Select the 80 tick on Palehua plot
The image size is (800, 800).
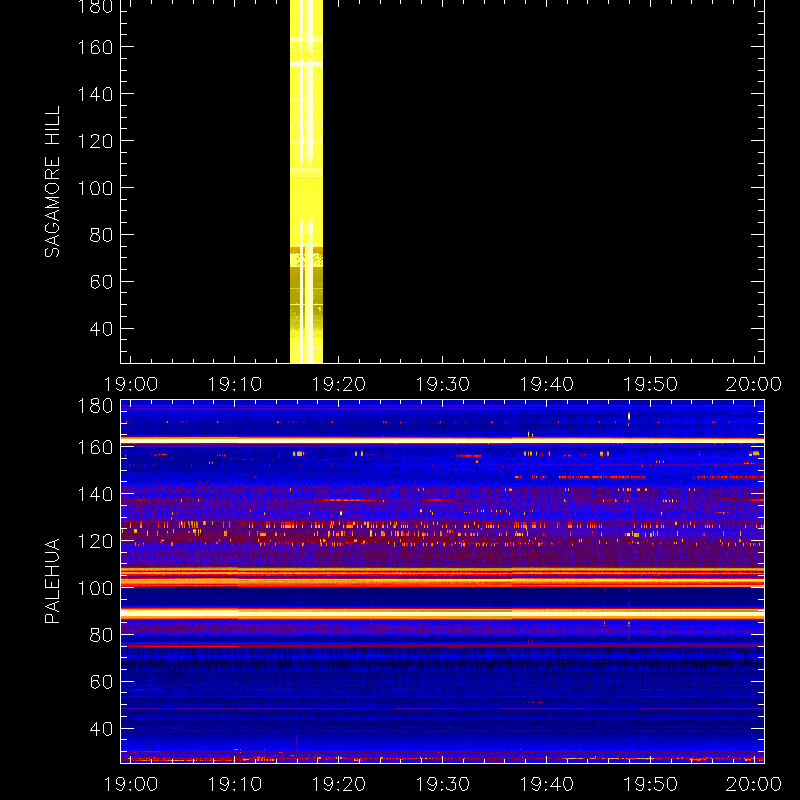[101, 635]
